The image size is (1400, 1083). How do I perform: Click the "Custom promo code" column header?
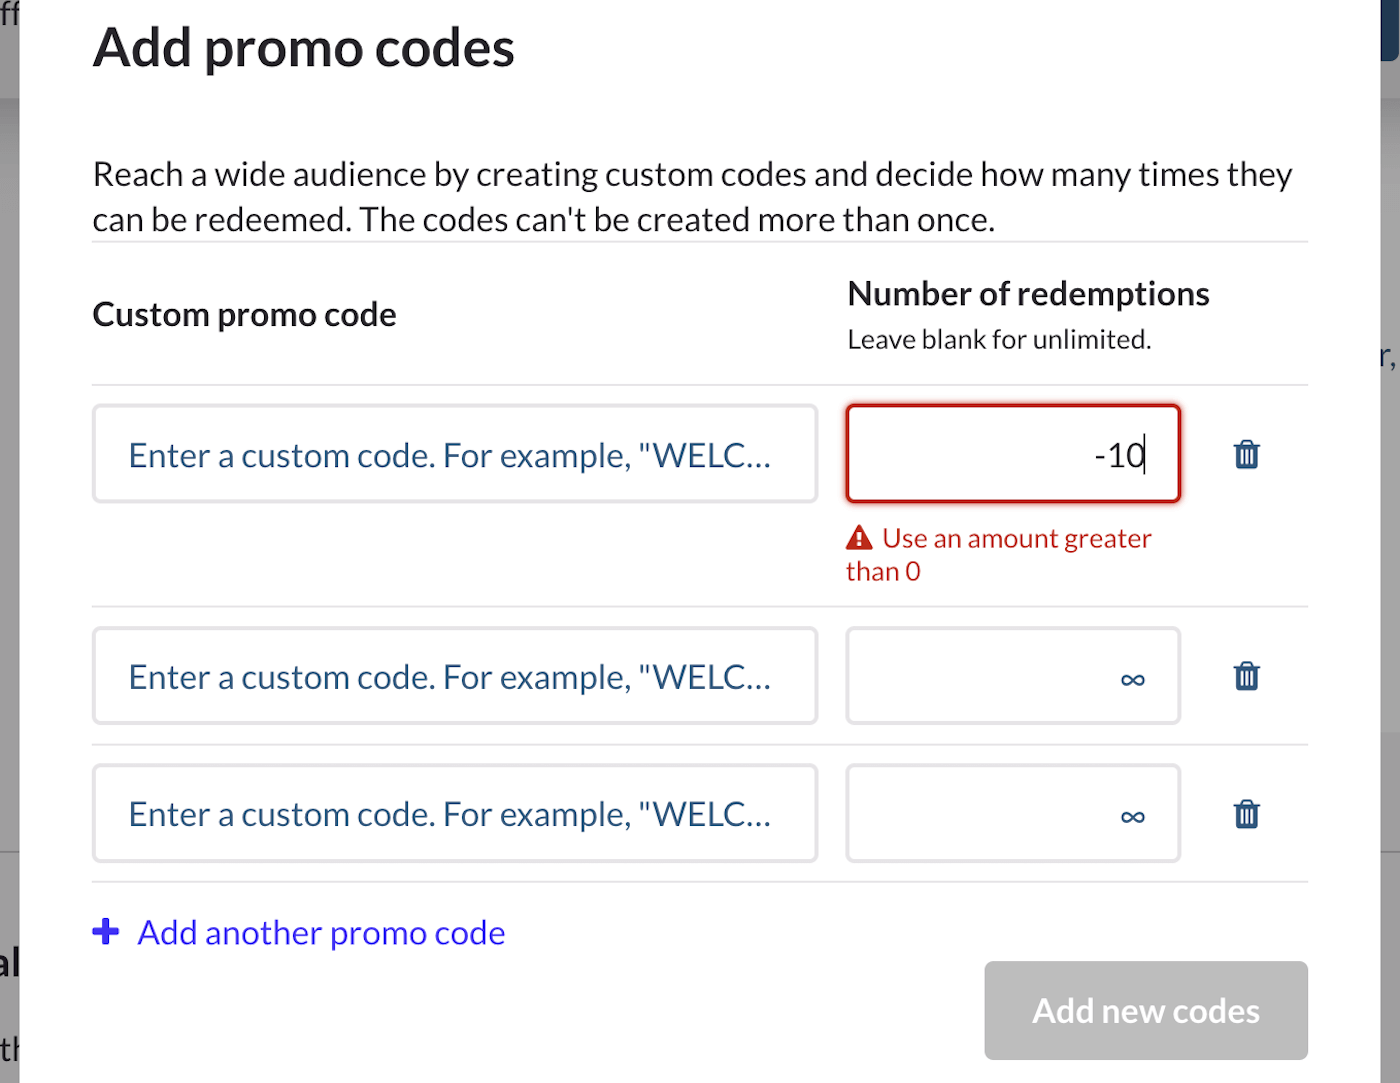[244, 315]
